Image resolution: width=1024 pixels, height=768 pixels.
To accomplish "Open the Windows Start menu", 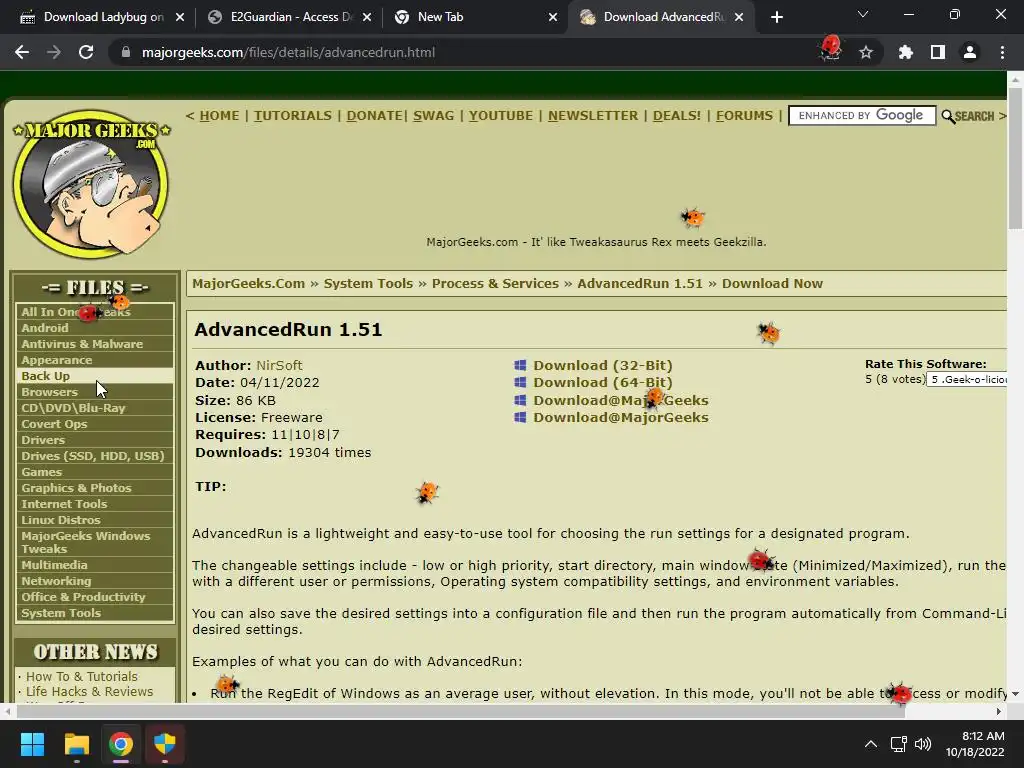I will (32, 744).
